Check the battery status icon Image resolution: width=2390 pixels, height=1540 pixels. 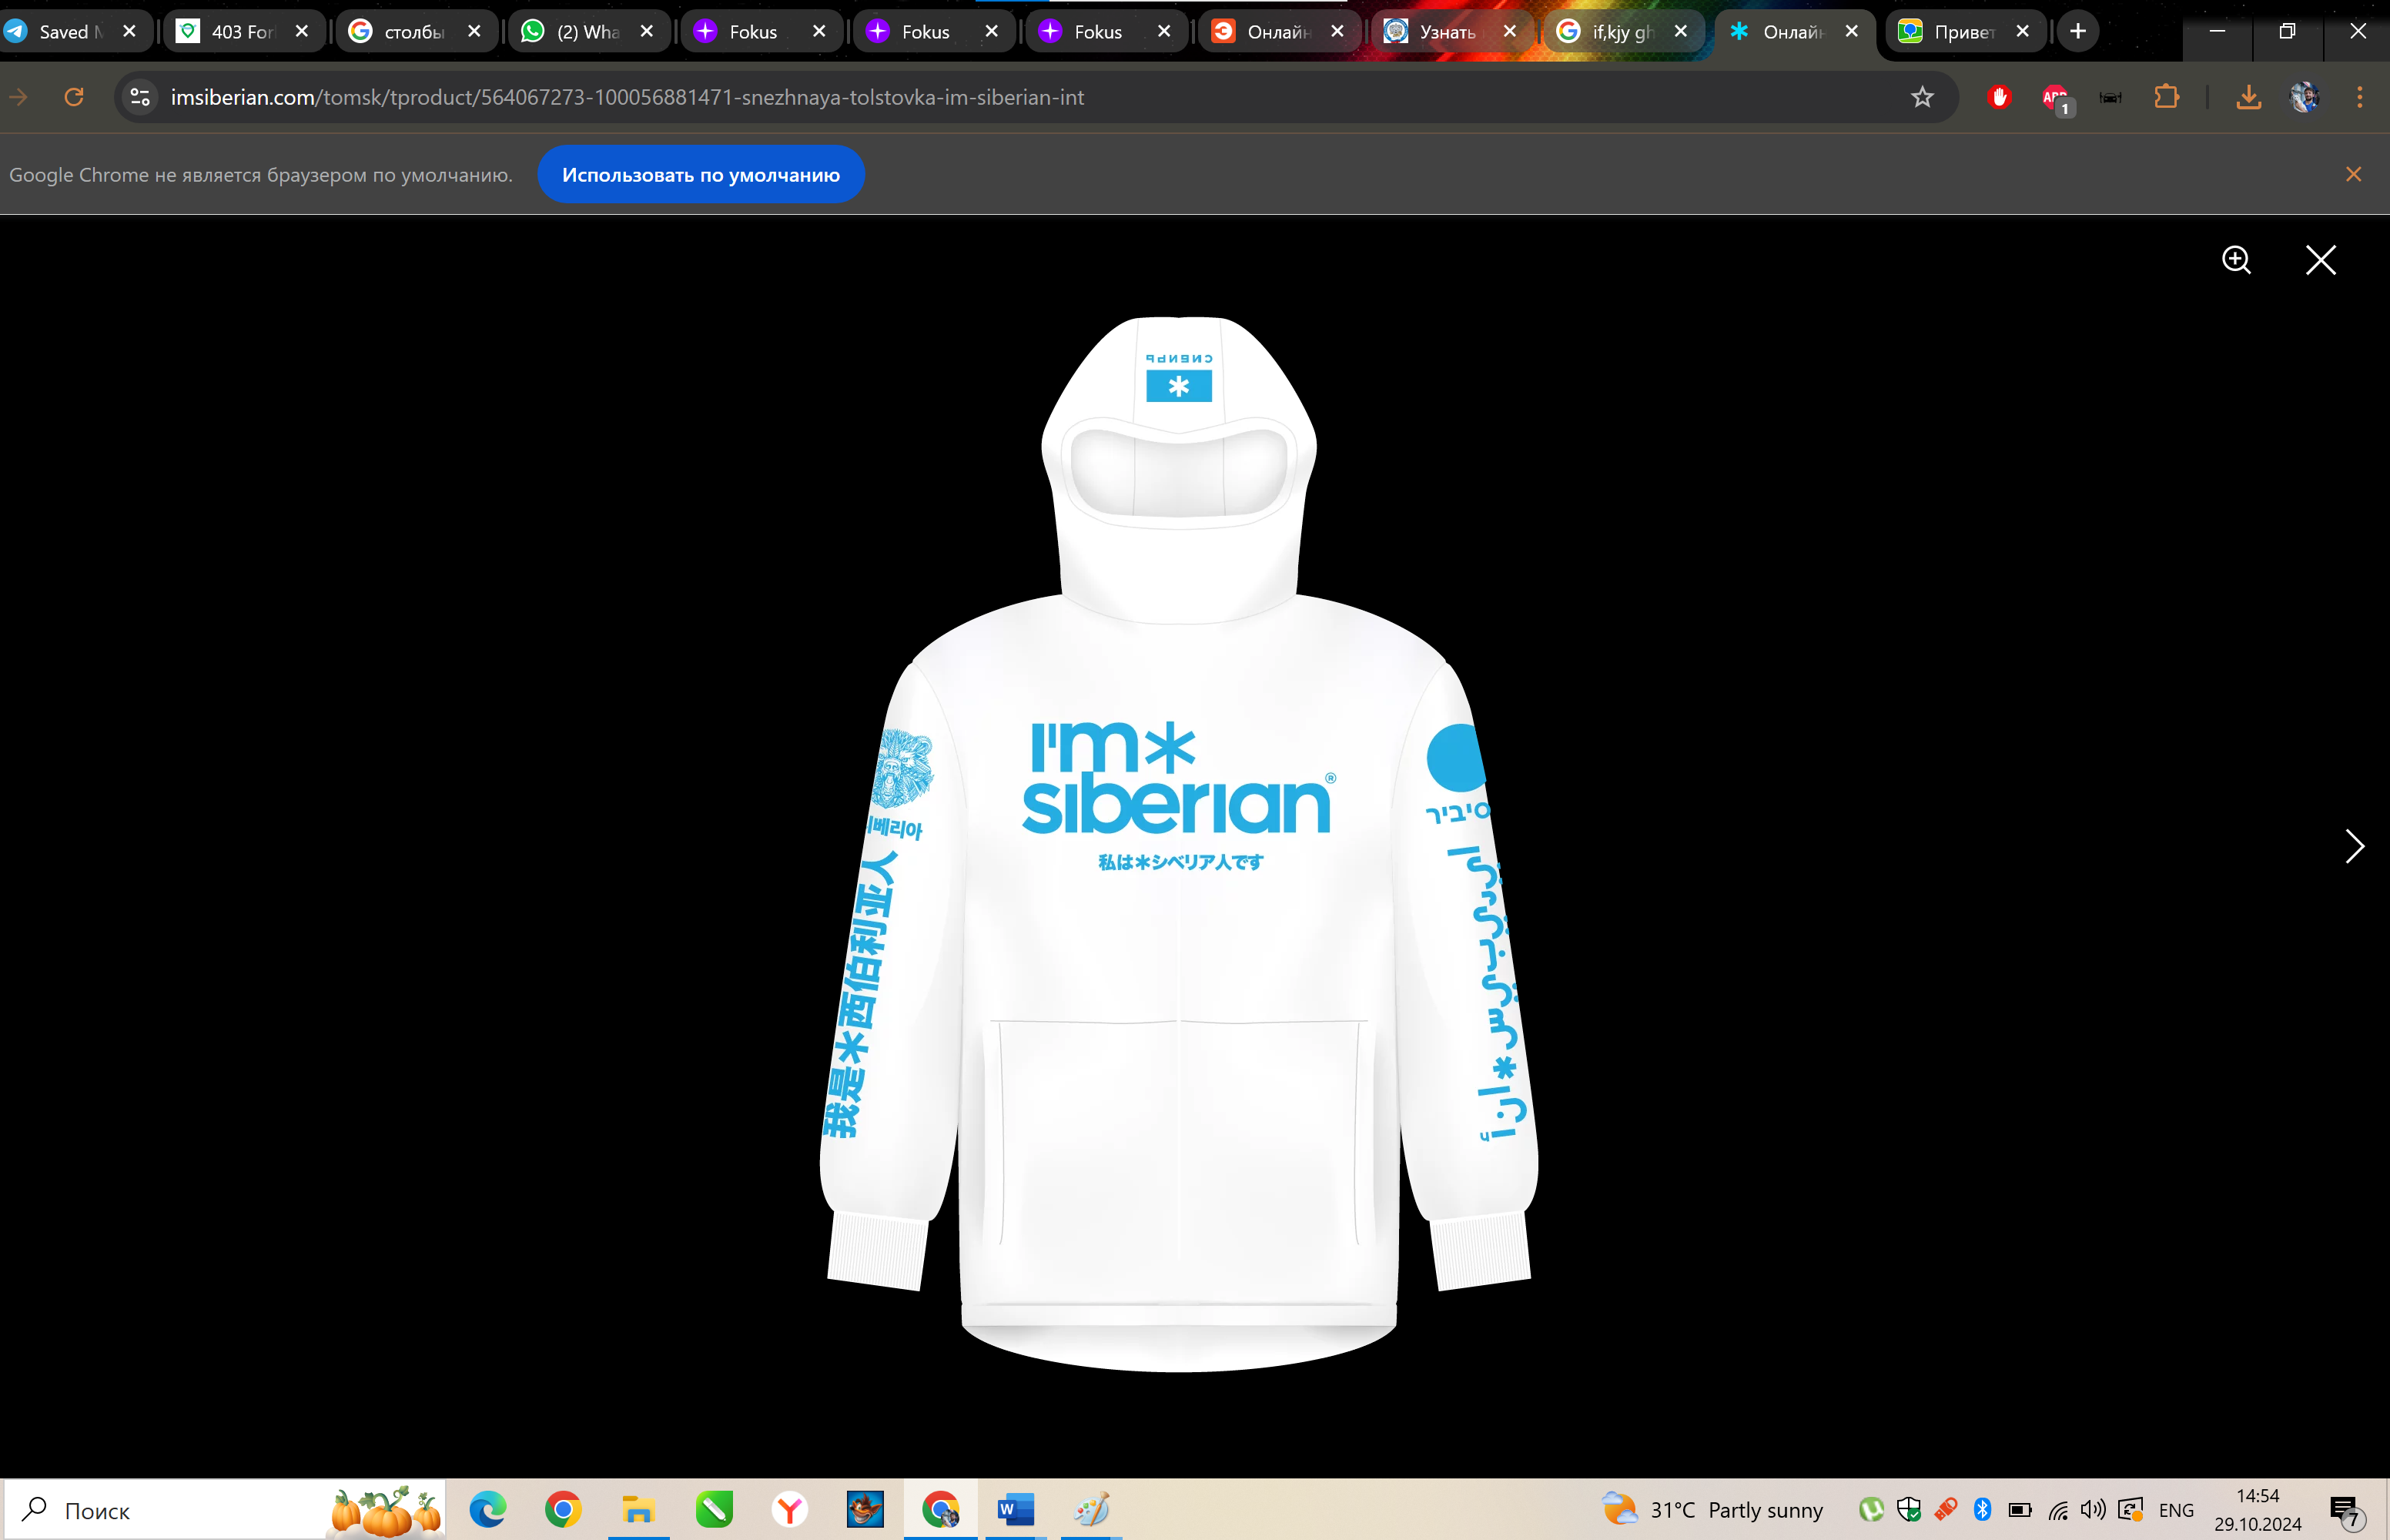[2020, 1509]
